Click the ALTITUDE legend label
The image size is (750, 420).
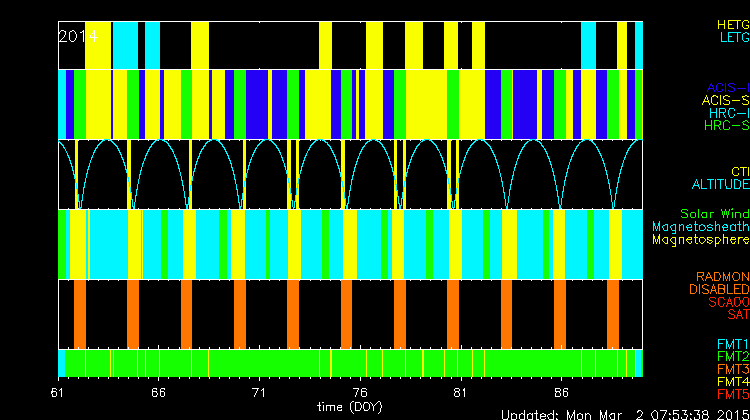click(719, 185)
